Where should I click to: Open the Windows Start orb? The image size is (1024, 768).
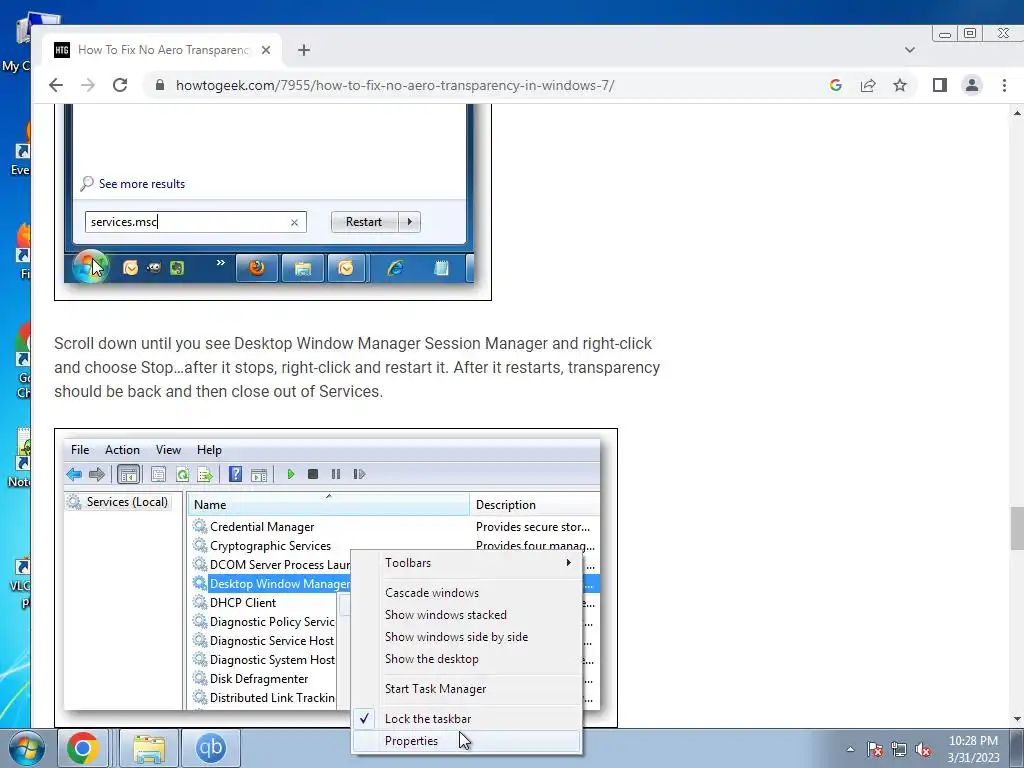26,748
